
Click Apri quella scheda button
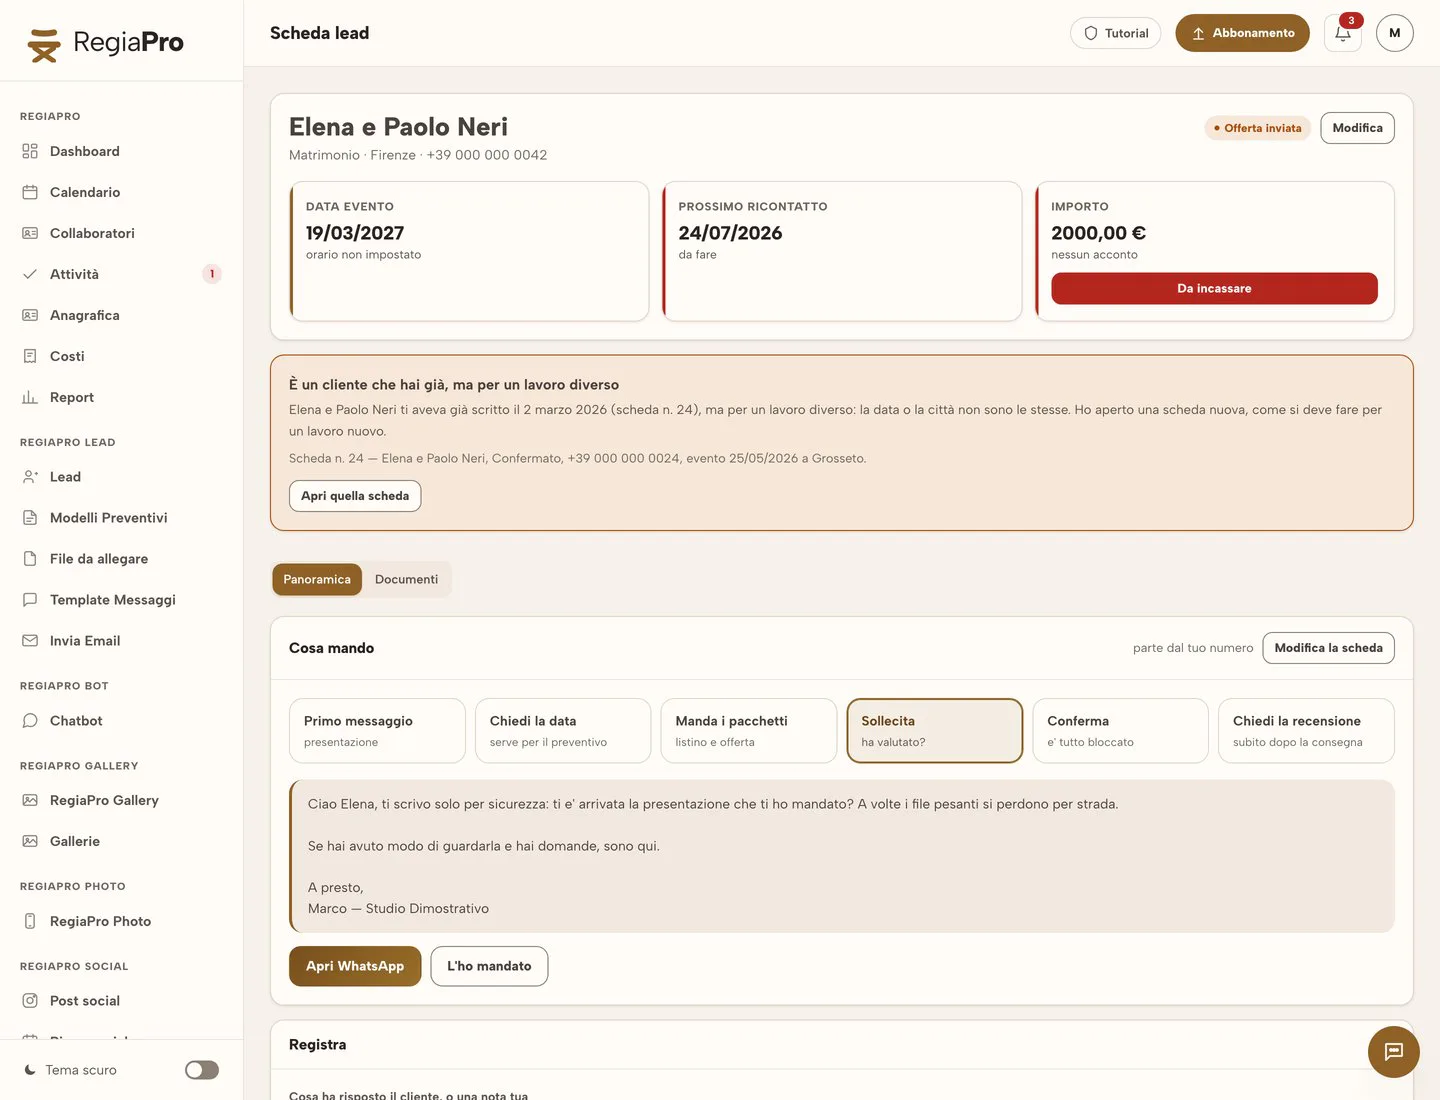pos(355,496)
